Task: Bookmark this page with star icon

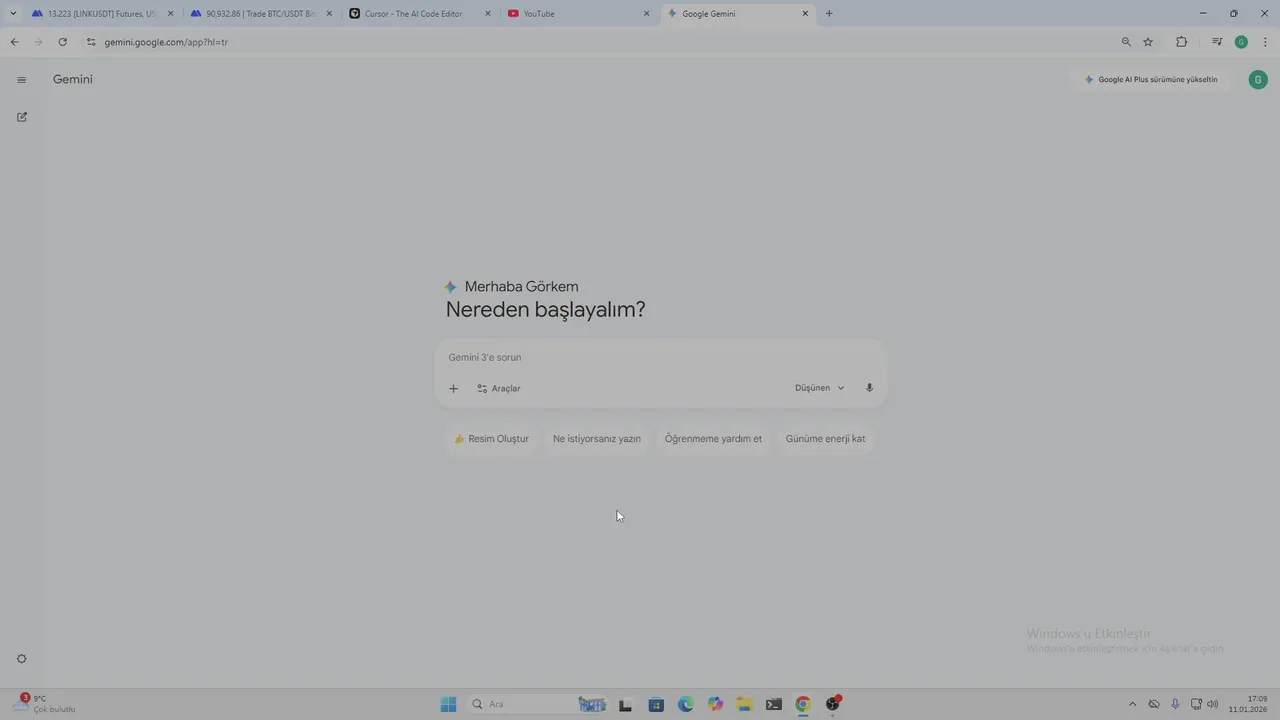Action: point(1148,42)
